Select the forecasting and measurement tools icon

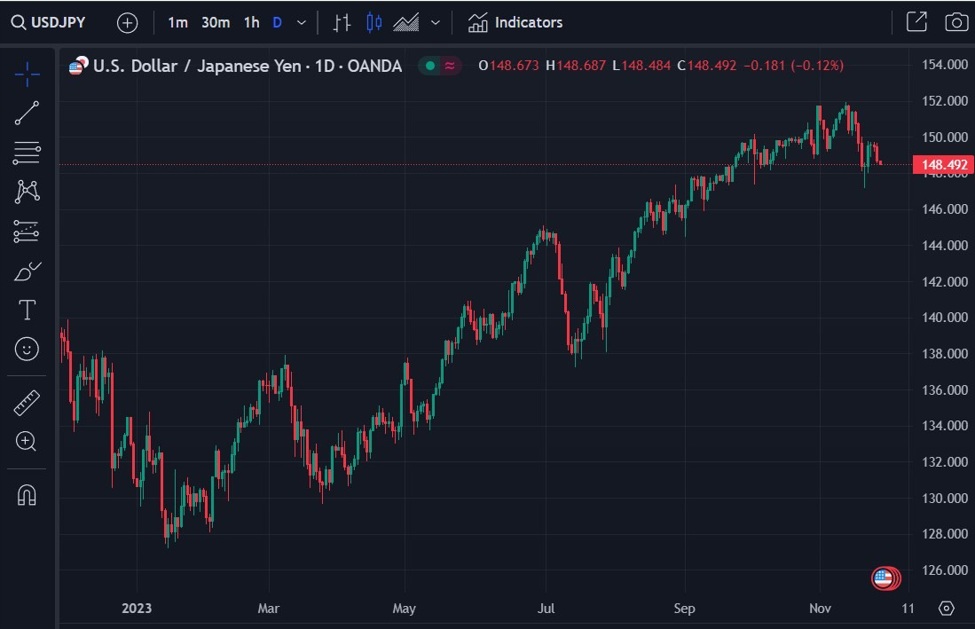27,231
